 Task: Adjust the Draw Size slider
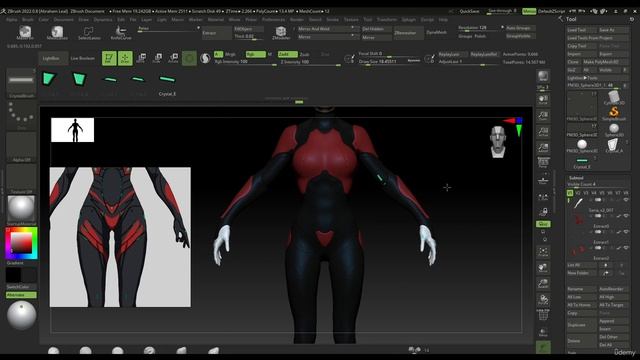point(389,62)
